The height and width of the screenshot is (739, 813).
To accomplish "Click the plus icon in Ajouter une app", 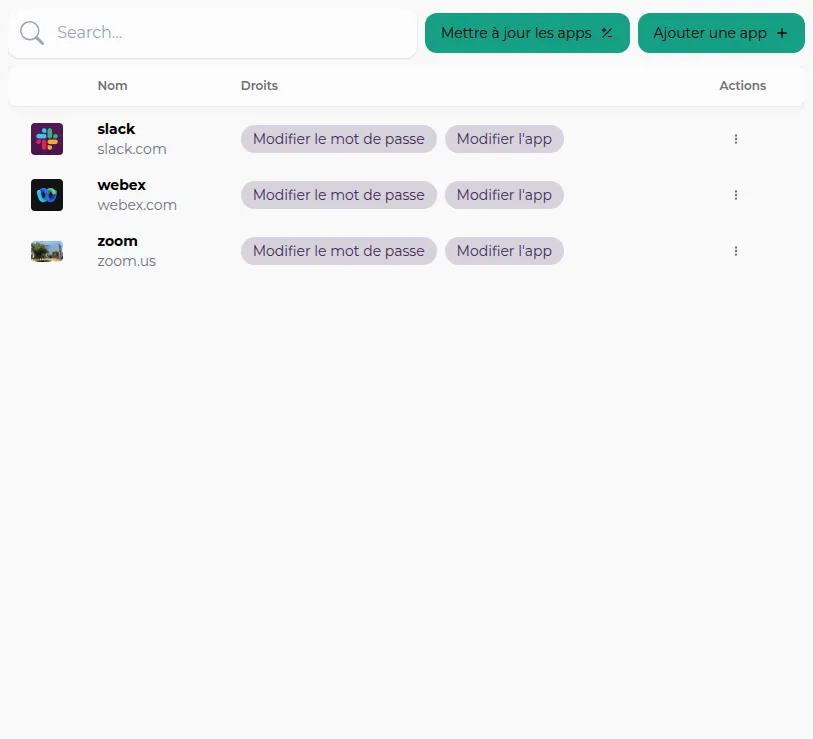I will (x=782, y=33).
